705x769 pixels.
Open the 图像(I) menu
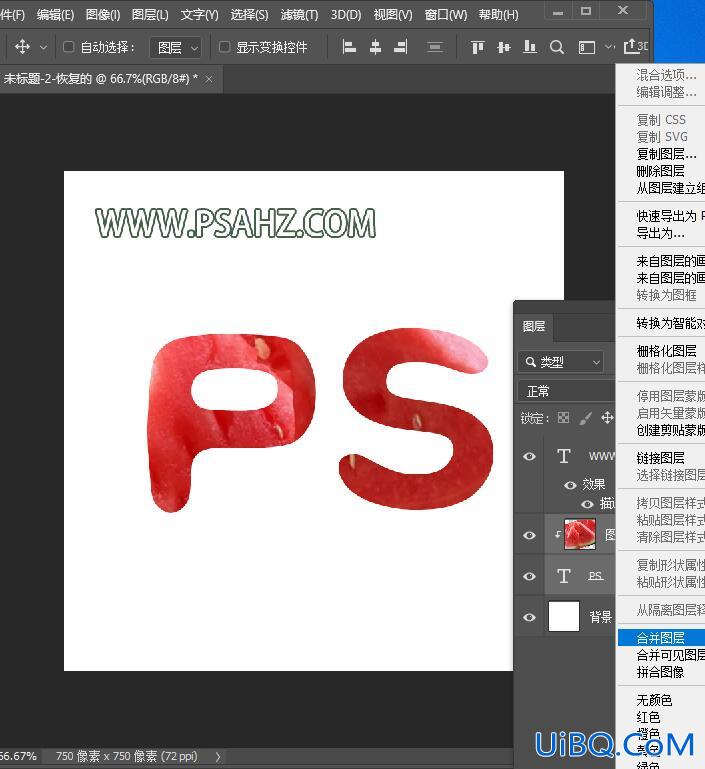tap(102, 15)
